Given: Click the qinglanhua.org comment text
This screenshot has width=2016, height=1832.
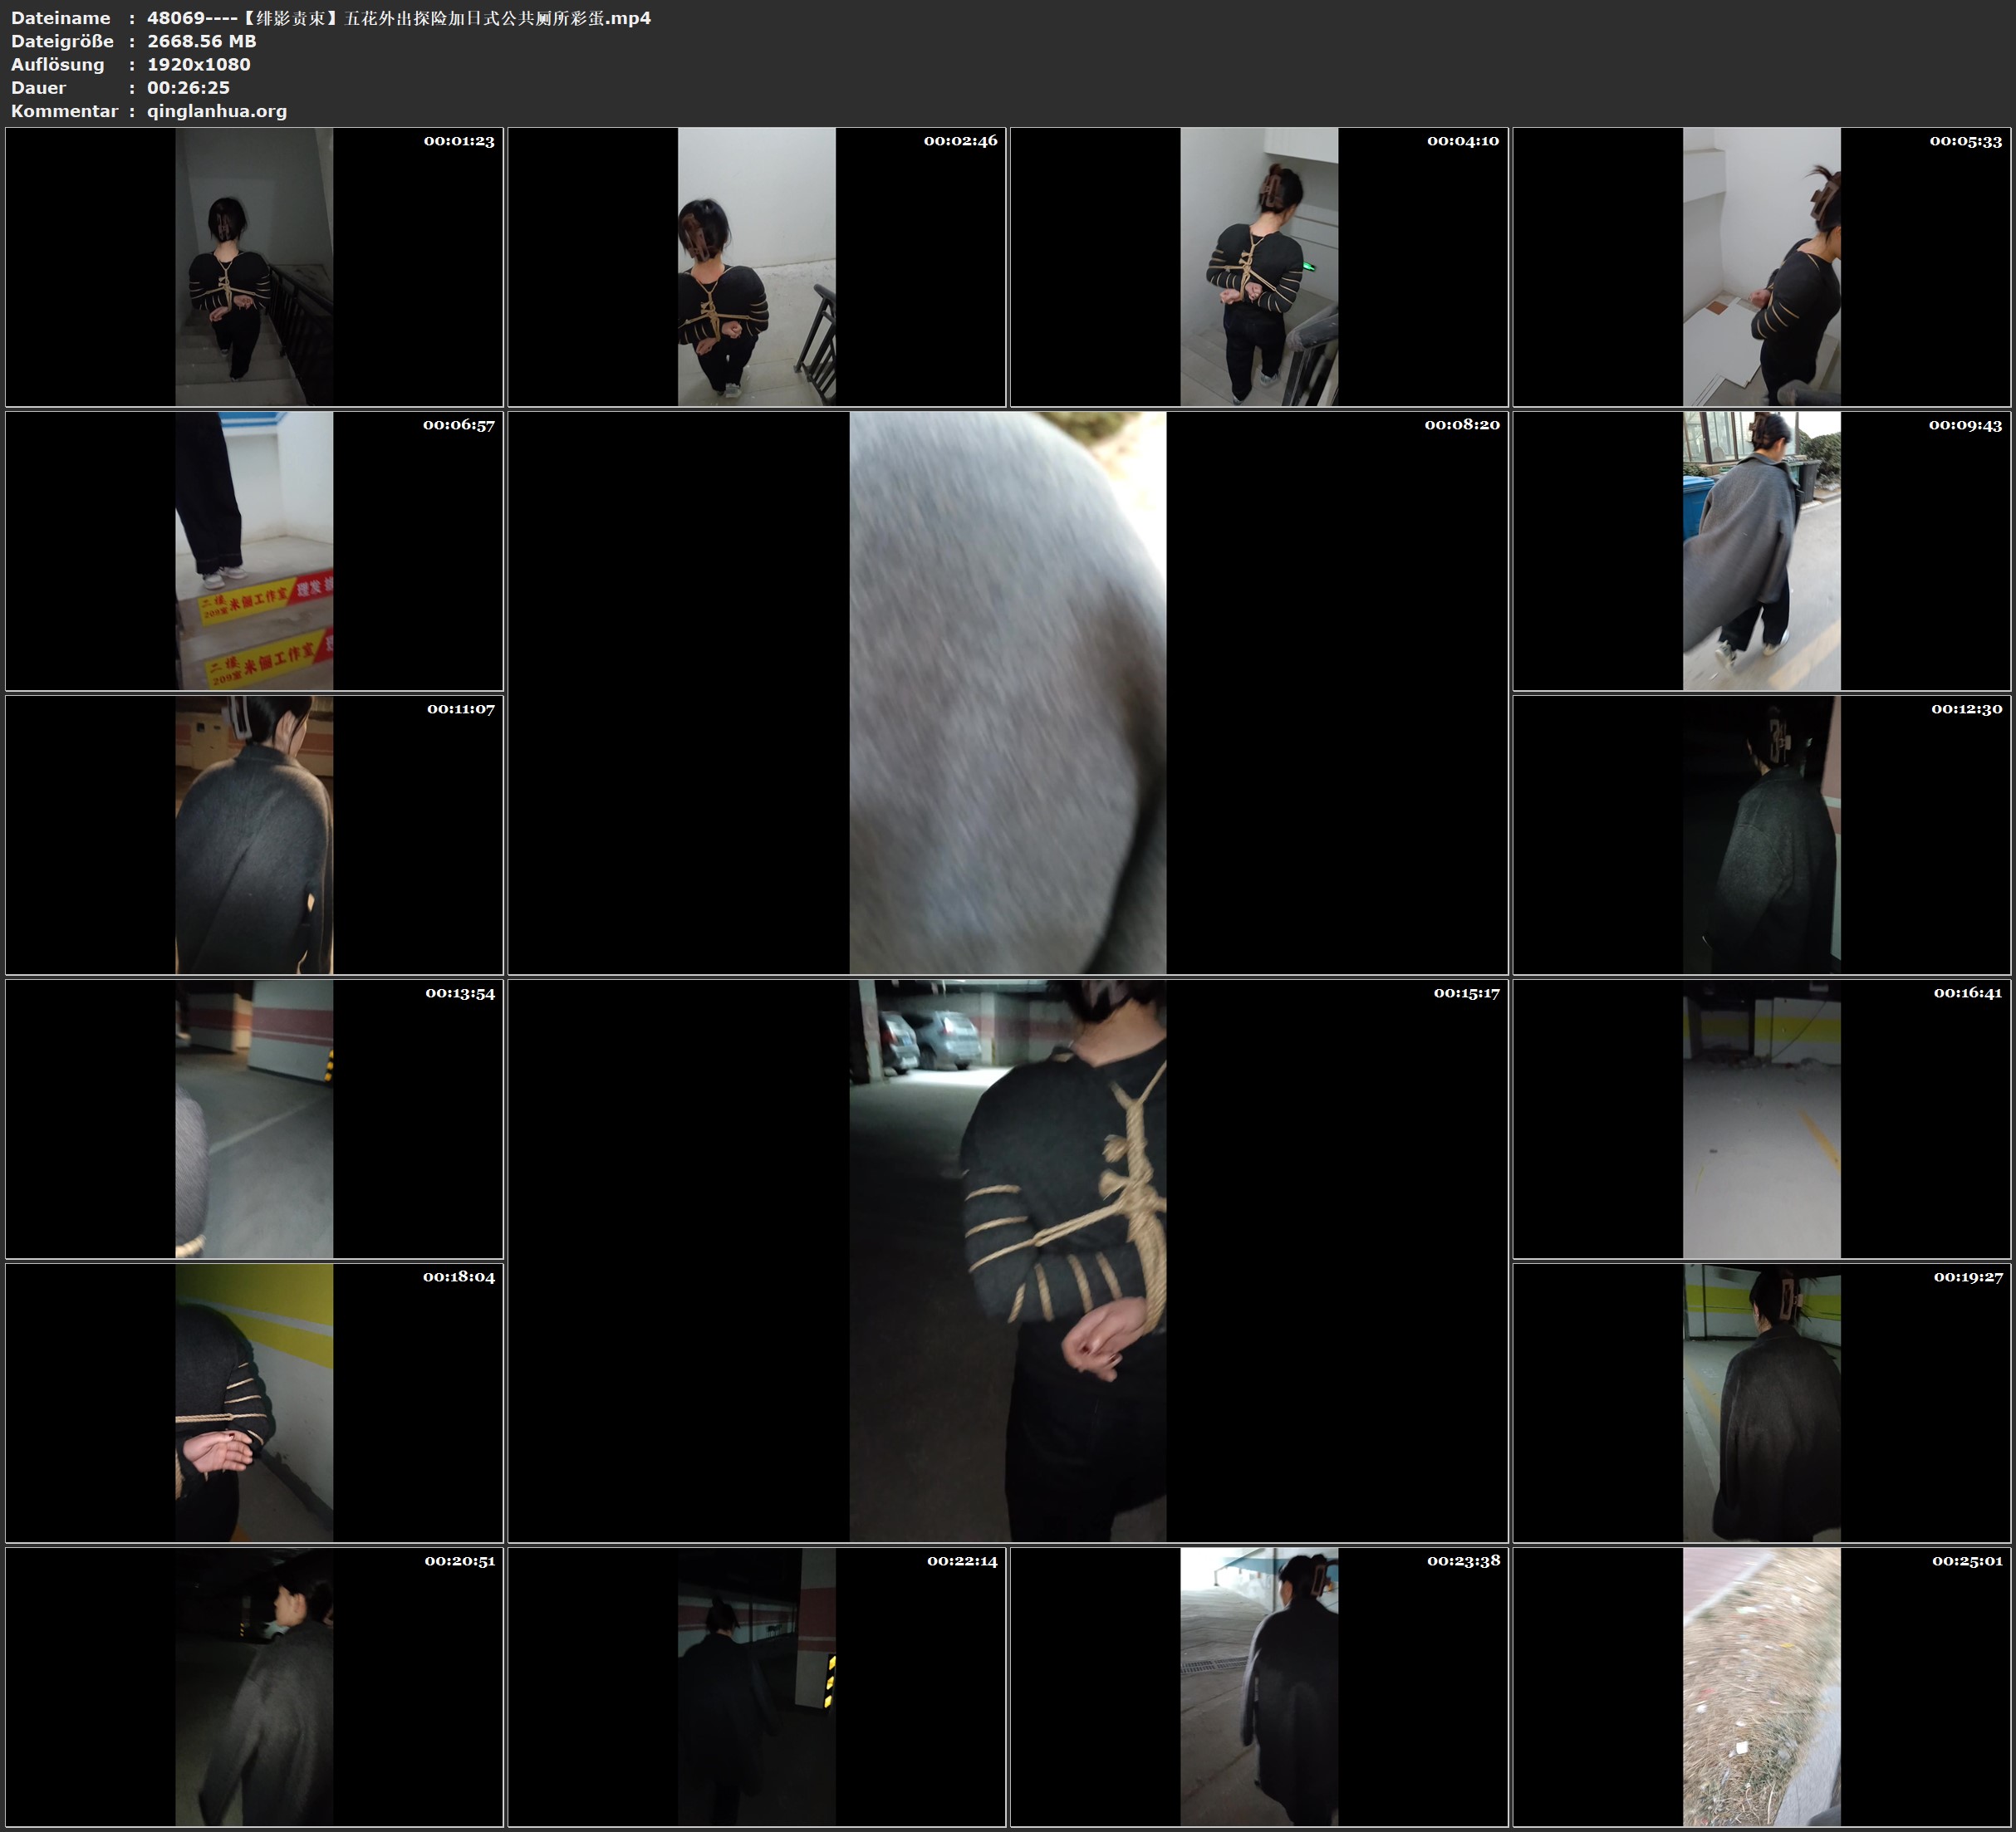Looking at the screenshot, I should [x=217, y=111].
